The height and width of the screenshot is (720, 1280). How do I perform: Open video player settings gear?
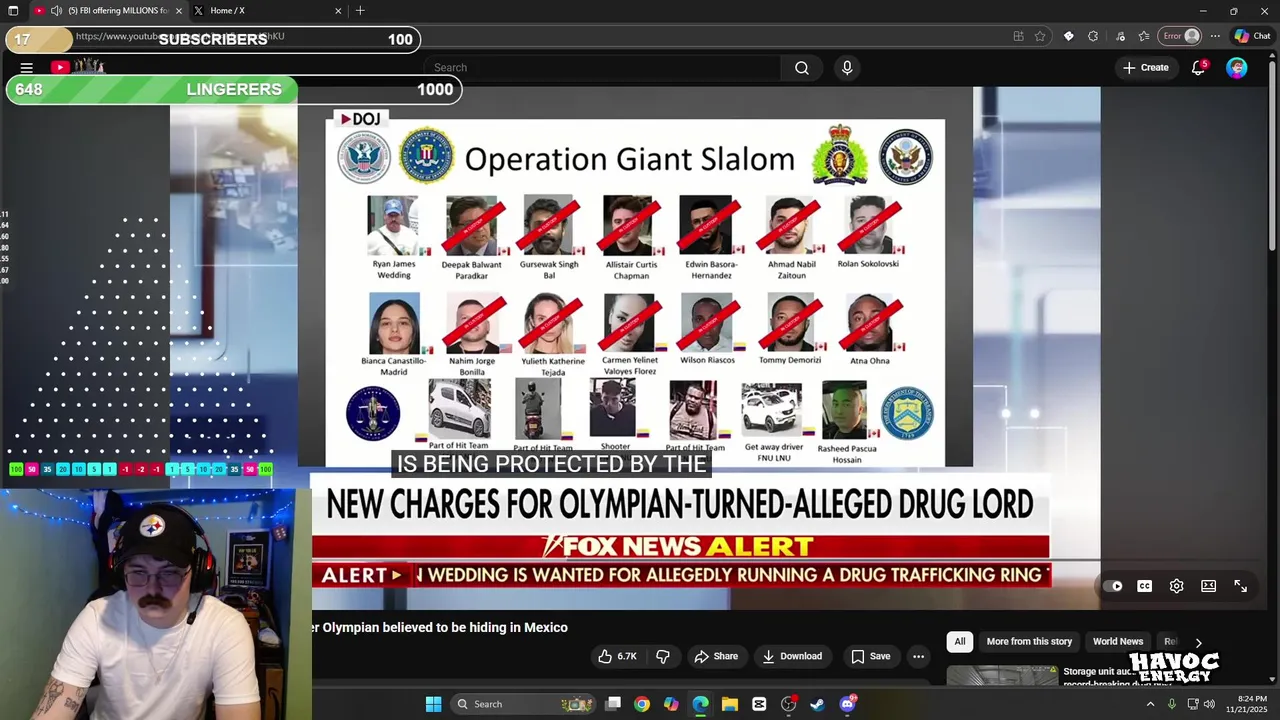[x=1177, y=586]
